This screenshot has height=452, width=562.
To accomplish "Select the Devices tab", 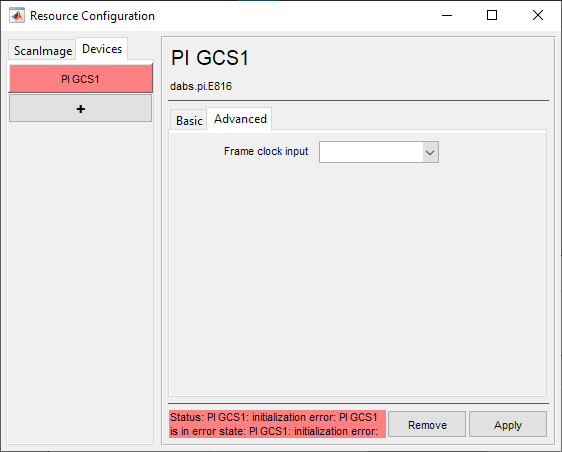I will [x=102, y=49].
